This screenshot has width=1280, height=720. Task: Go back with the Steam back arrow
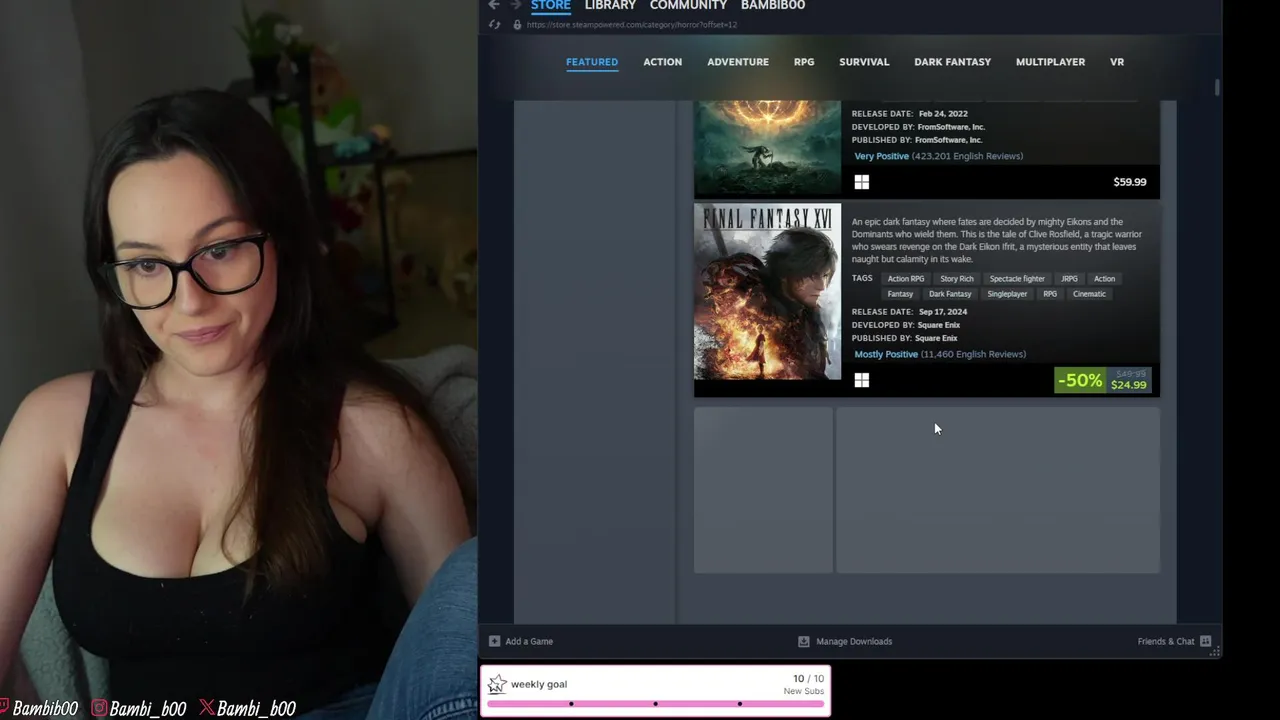coord(494,5)
